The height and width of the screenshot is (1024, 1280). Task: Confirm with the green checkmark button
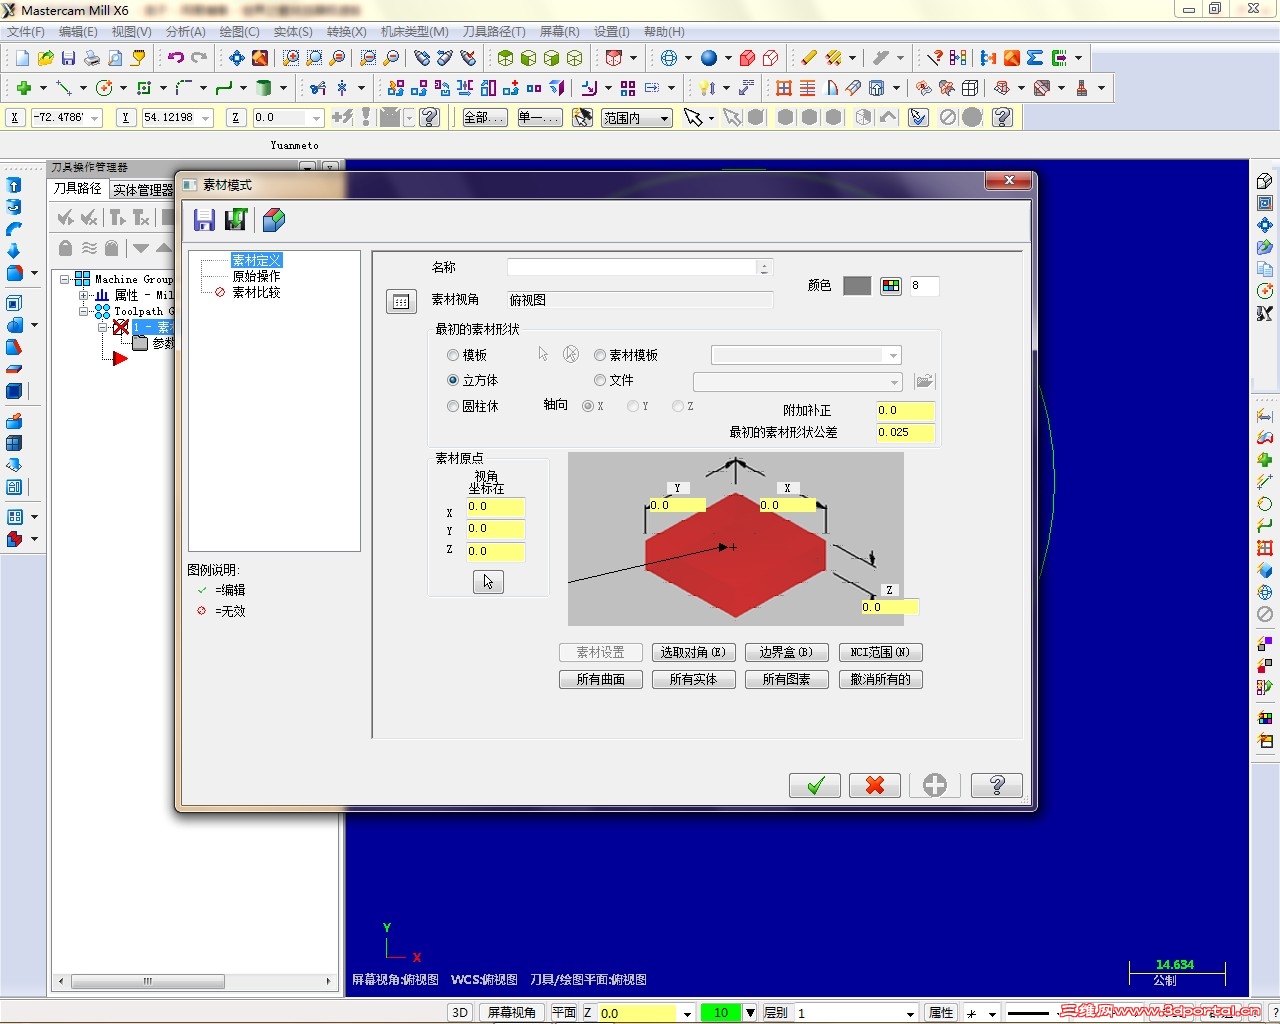(x=814, y=785)
